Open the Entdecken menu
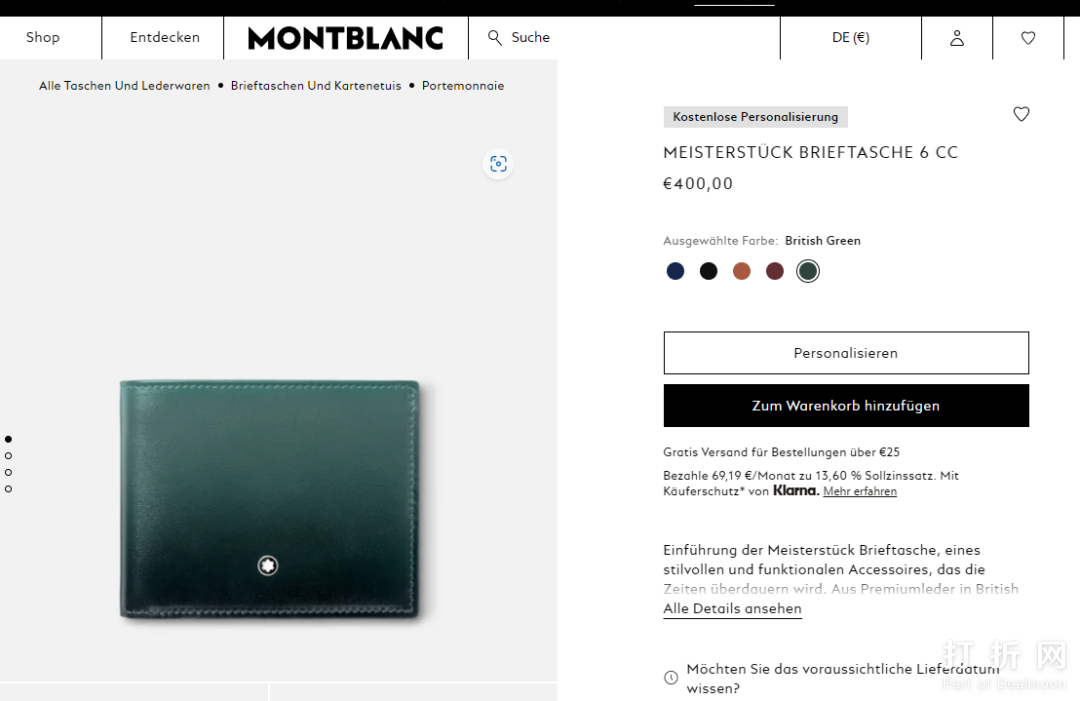Screen dimensions: 1080x701 pos(165,38)
